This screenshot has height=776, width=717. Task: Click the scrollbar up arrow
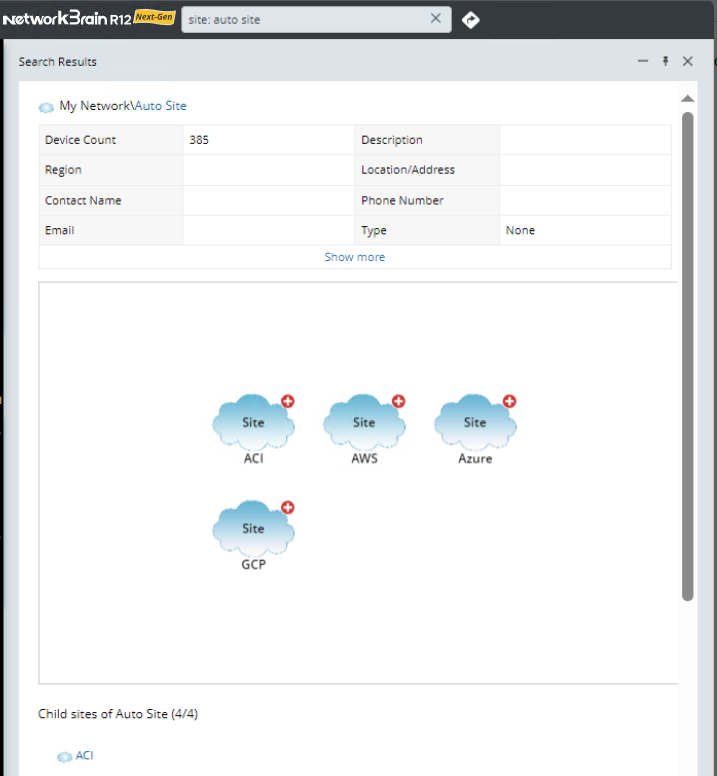(x=687, y=98)
